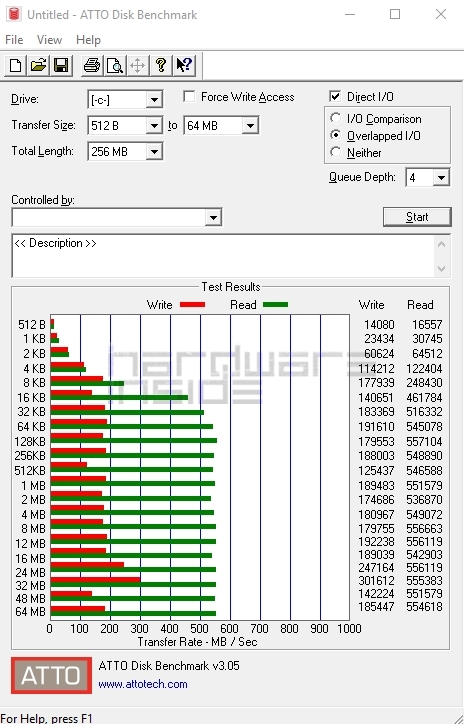Click the Start button

pyautogui.click(x=417, y=217)
